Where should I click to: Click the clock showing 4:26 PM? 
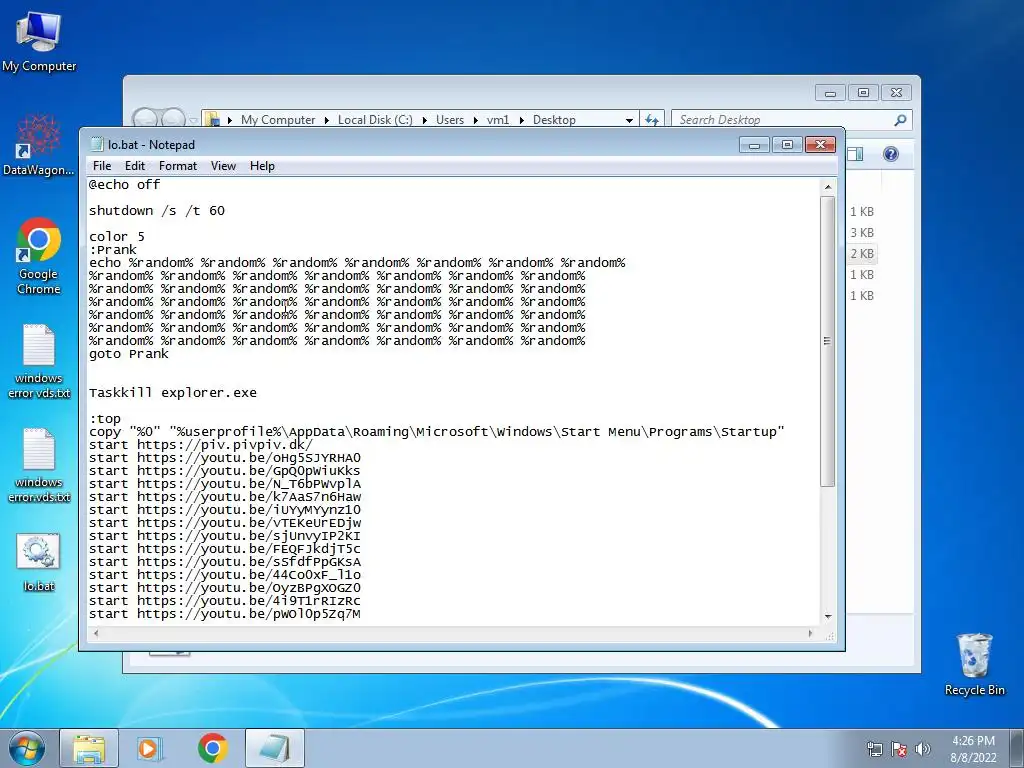[x=973, y=741]
